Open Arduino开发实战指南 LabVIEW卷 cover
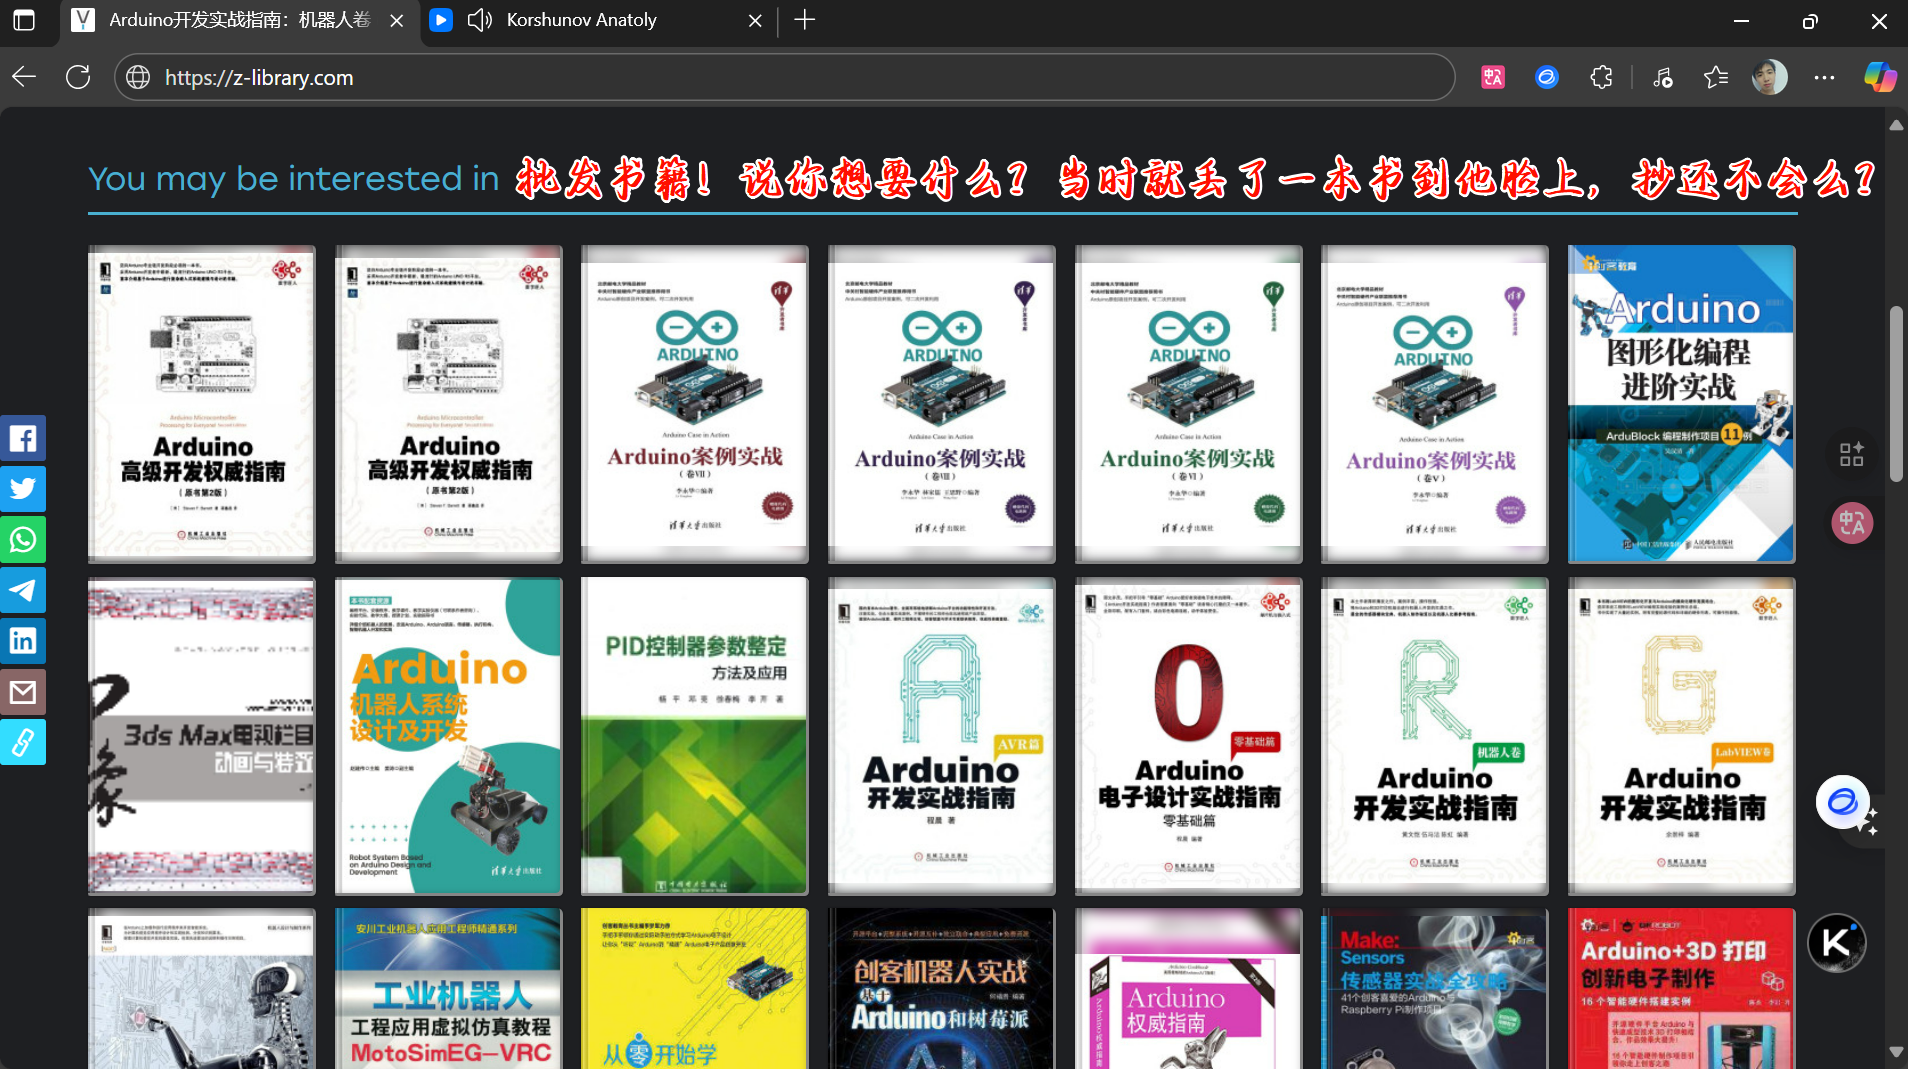 click(1682, 736)
